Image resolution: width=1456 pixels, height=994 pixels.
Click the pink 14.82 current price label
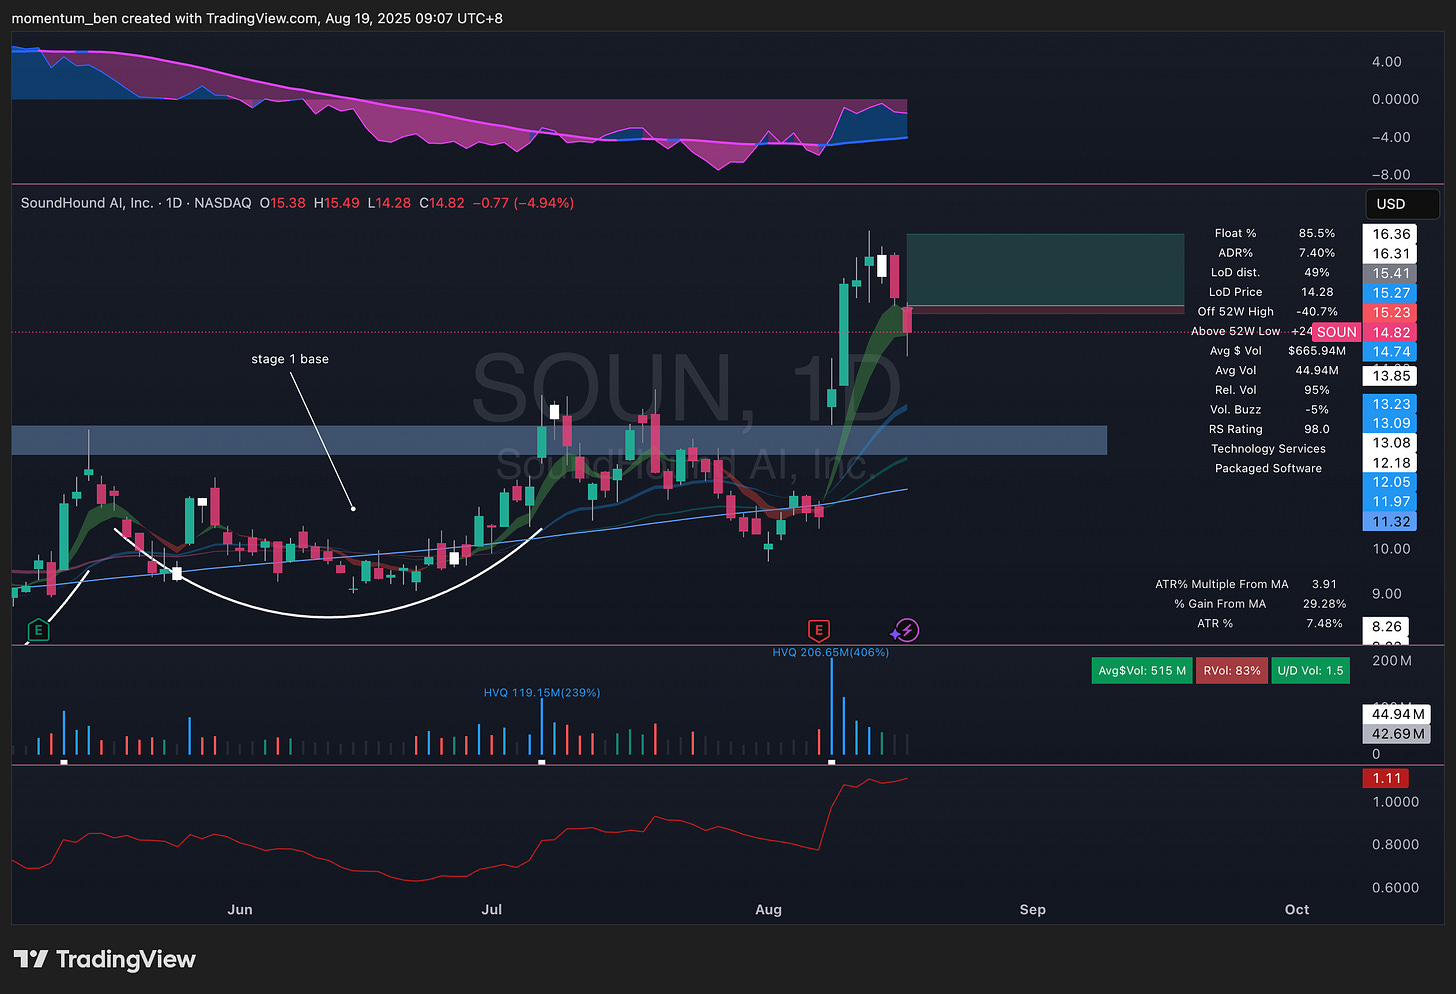pos(1391,332)
